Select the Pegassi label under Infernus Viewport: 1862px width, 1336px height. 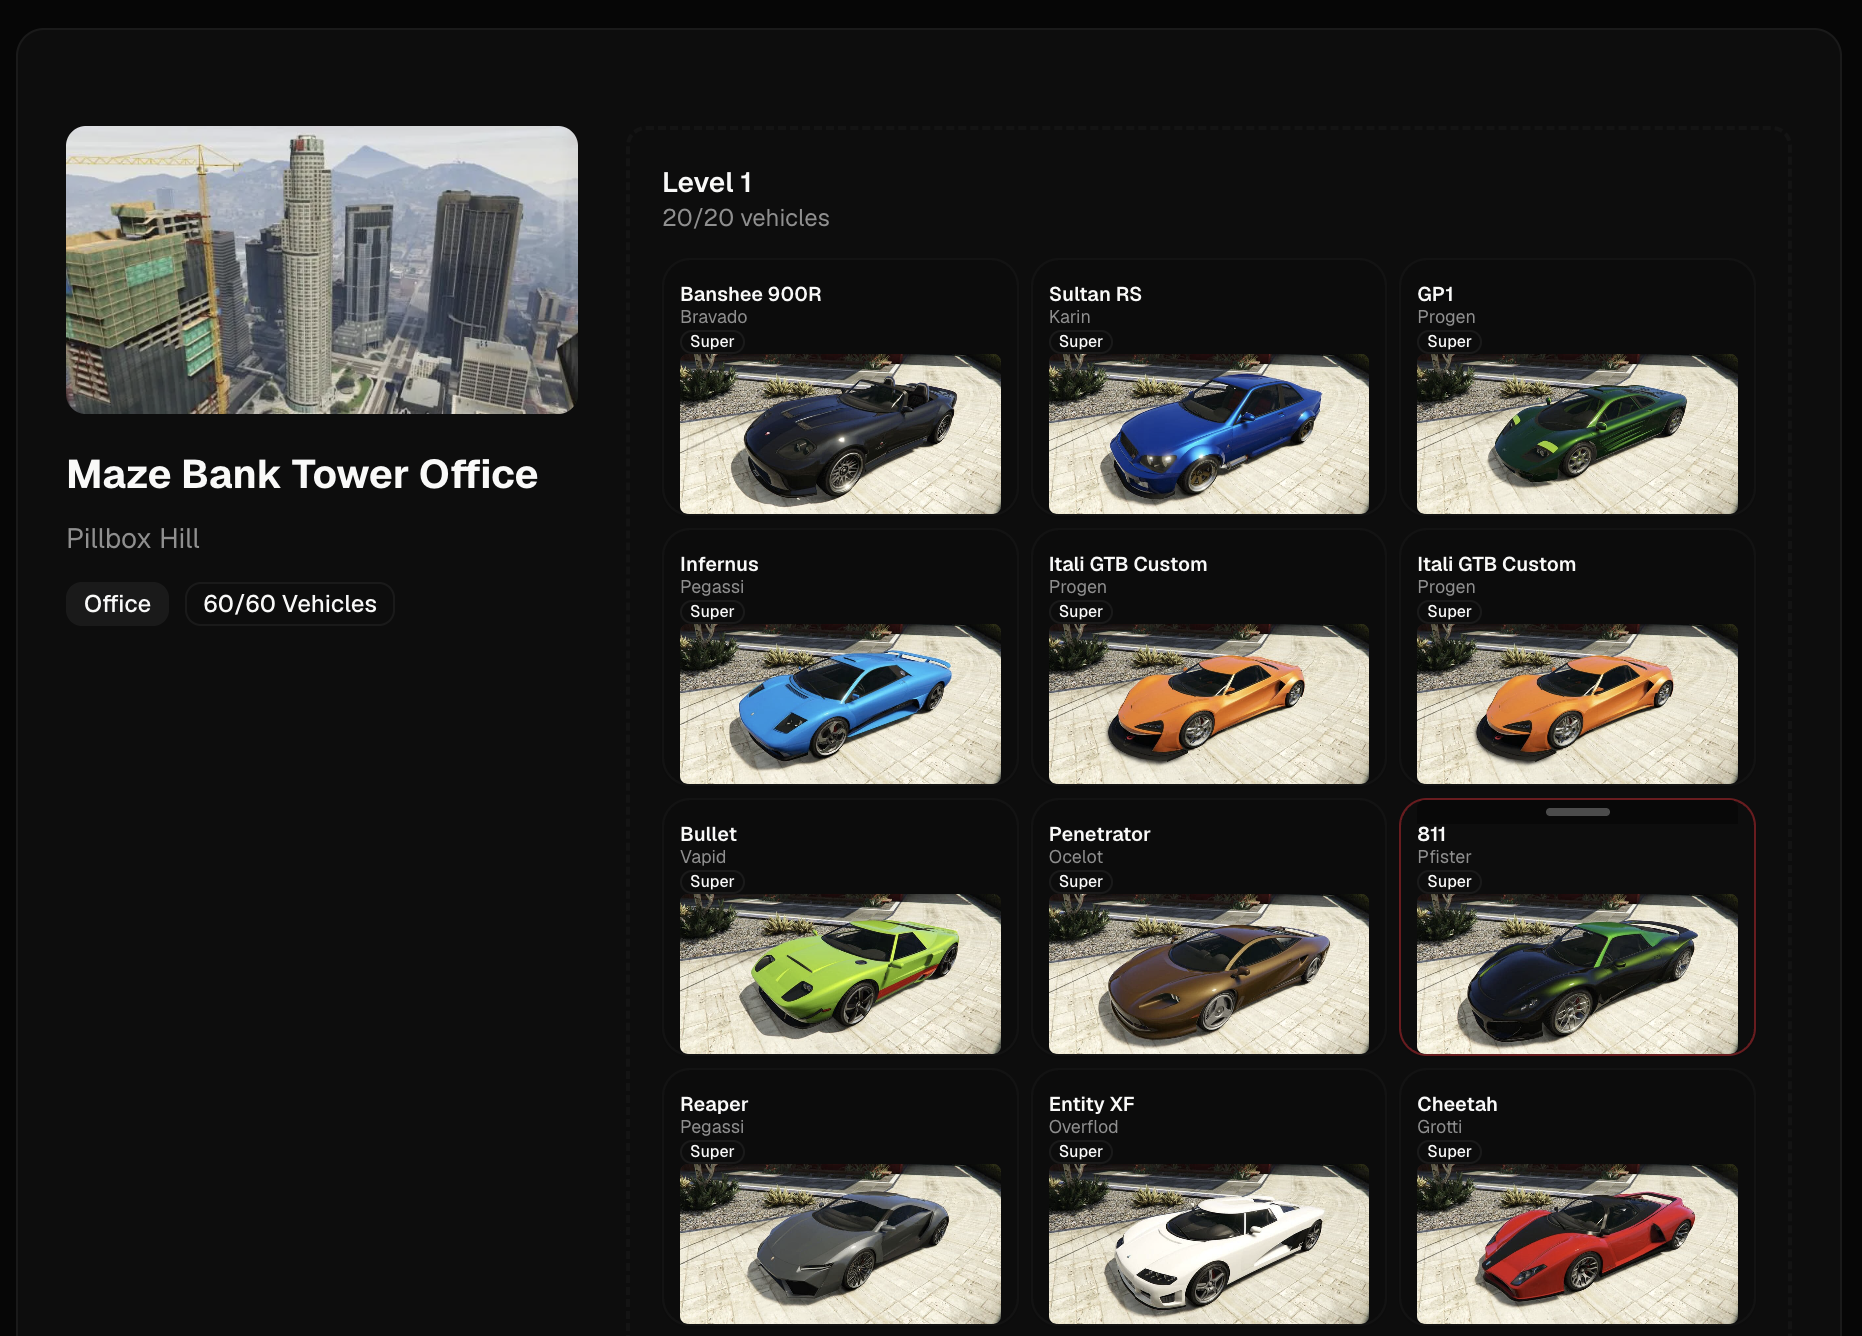click(x=712, y=587)
